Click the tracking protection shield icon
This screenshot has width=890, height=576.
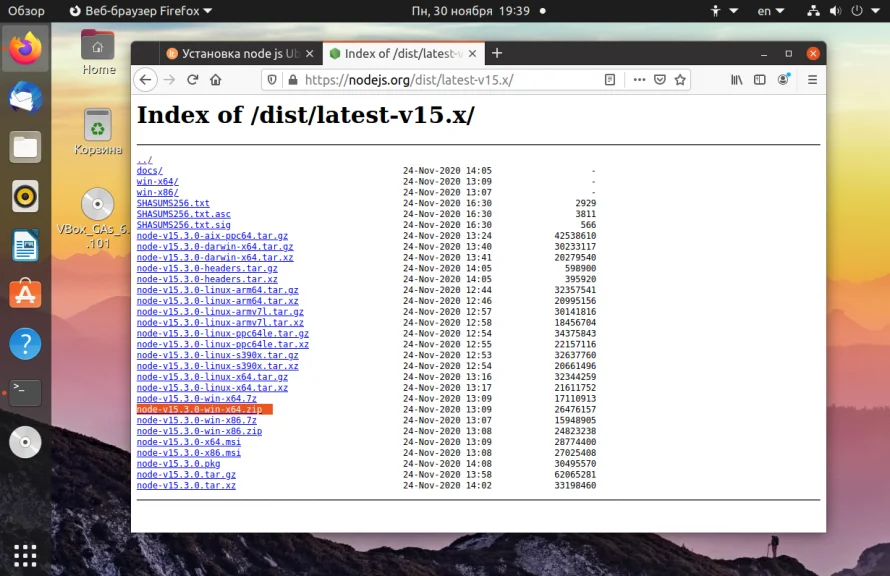[272, 80]
